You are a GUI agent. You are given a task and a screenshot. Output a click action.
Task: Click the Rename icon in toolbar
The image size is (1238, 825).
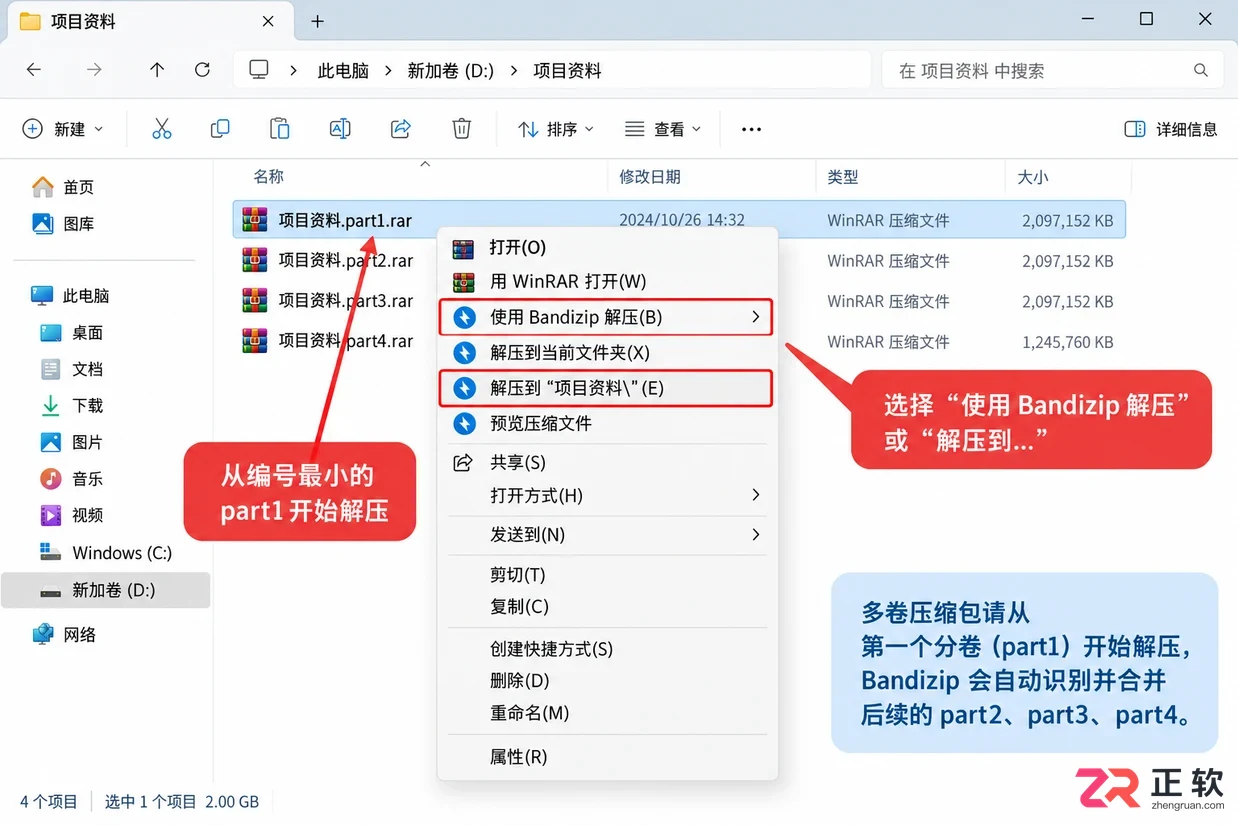(340, 129)
